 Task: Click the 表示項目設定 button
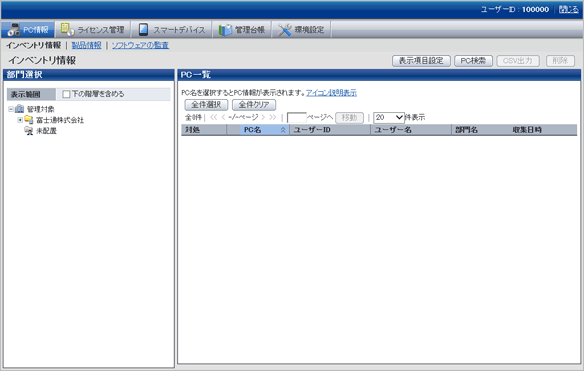click(x=421, y=61)
